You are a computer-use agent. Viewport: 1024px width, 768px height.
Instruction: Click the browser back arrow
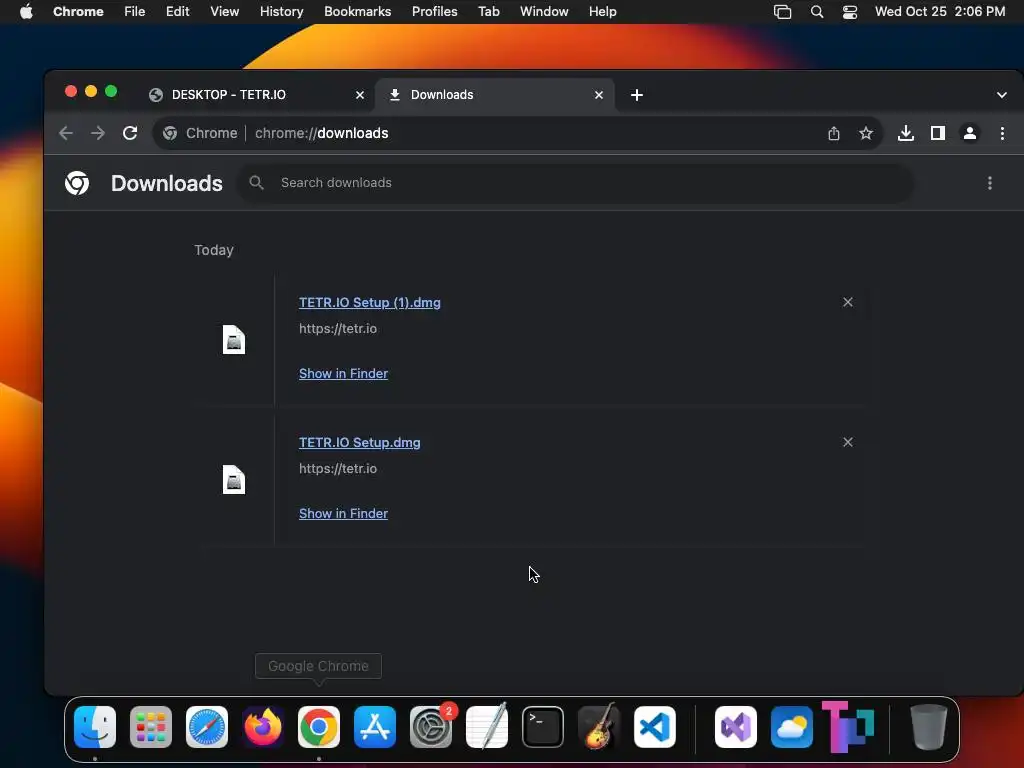[65, 133]
